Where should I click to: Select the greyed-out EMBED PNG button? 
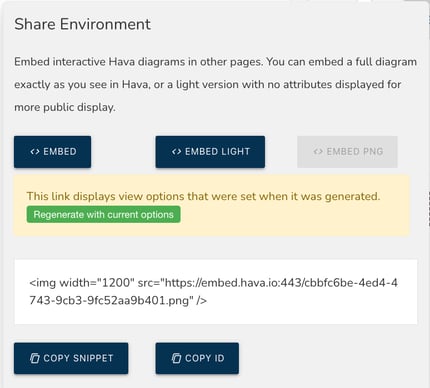click(x=347, y=152)
